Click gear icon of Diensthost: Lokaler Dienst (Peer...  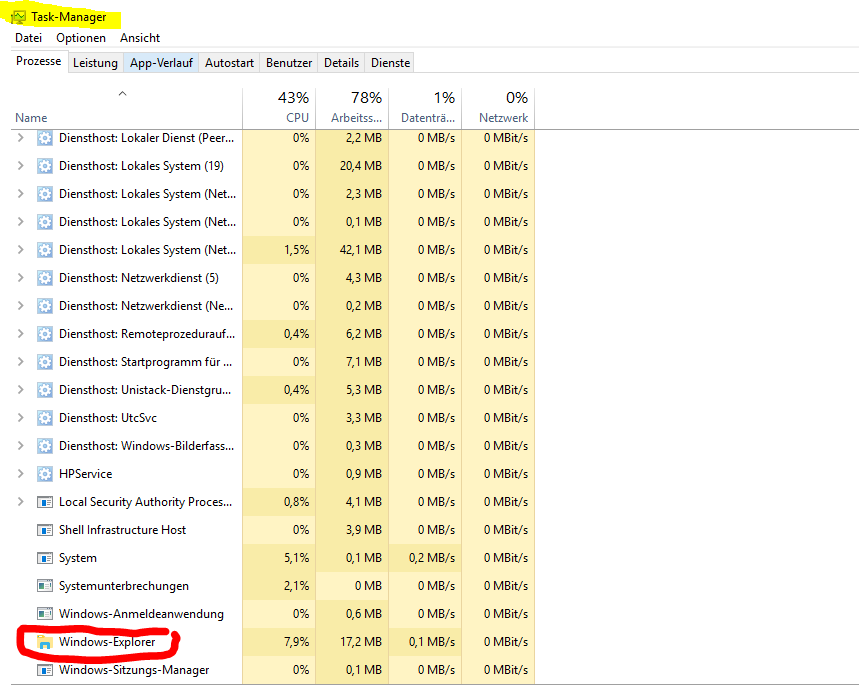[44, 138]
